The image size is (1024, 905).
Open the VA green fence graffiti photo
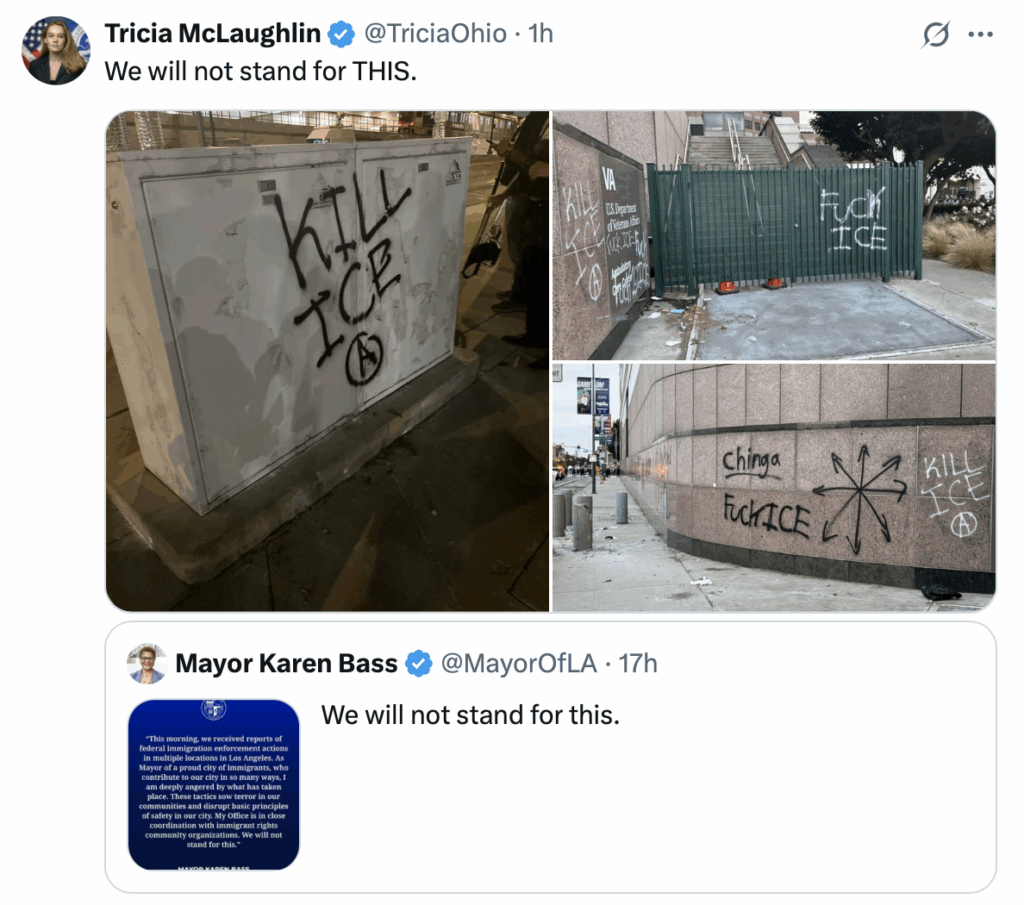[x=774, y=235]
